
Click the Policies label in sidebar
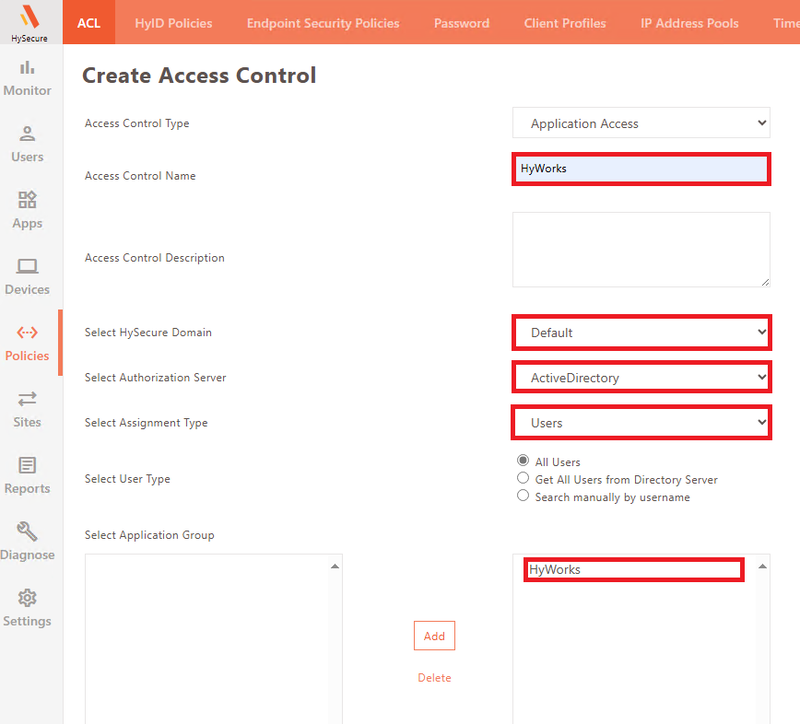click(27, 356)
